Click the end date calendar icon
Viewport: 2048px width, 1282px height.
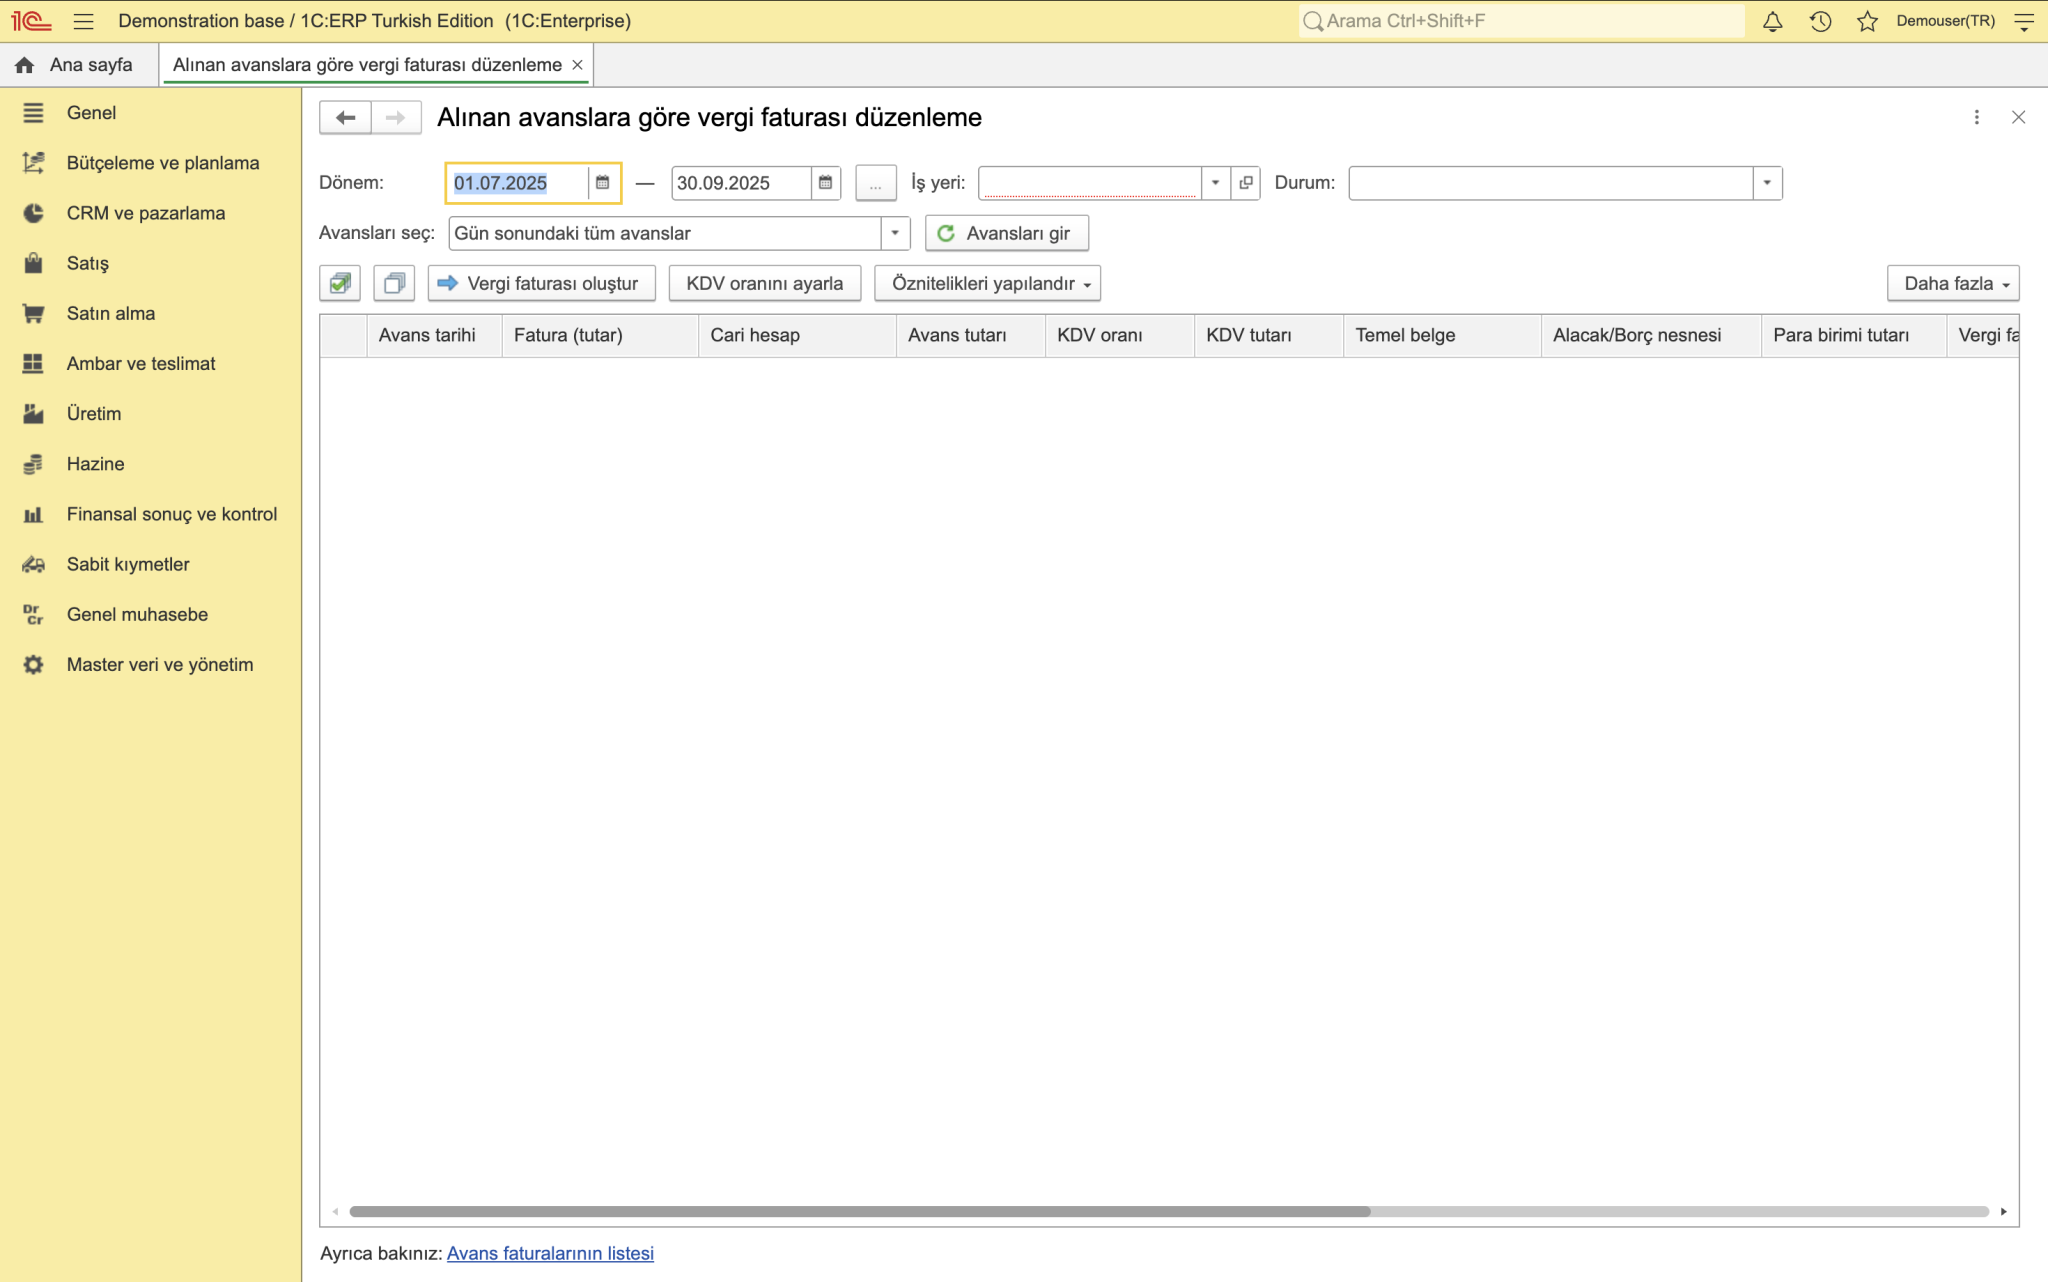click(x=825, y=183)
